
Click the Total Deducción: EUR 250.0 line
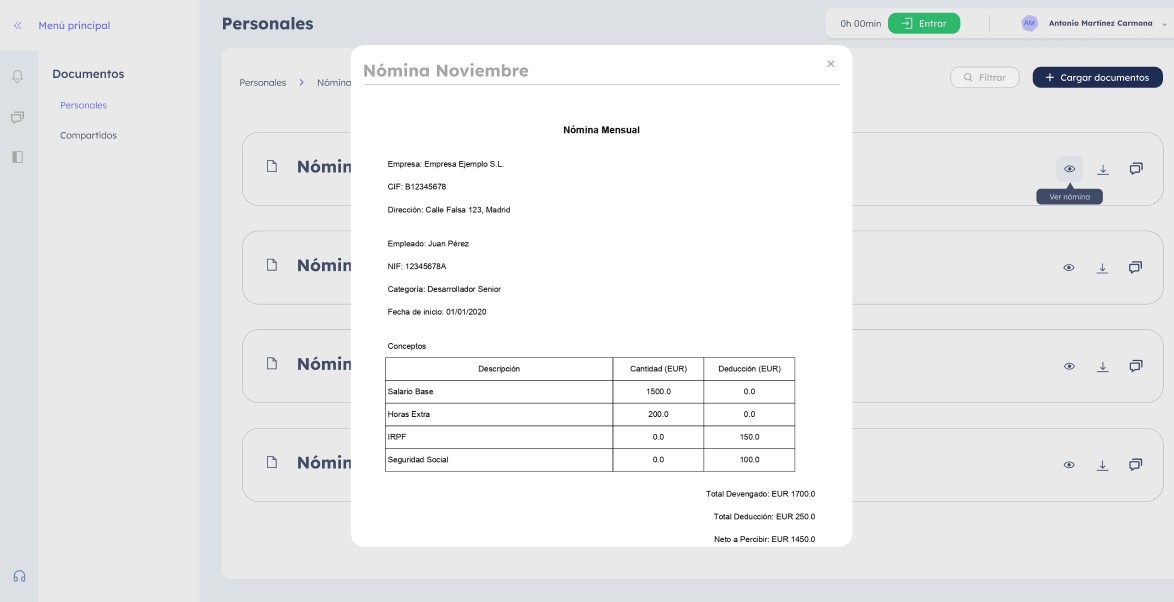pos(764,517)
